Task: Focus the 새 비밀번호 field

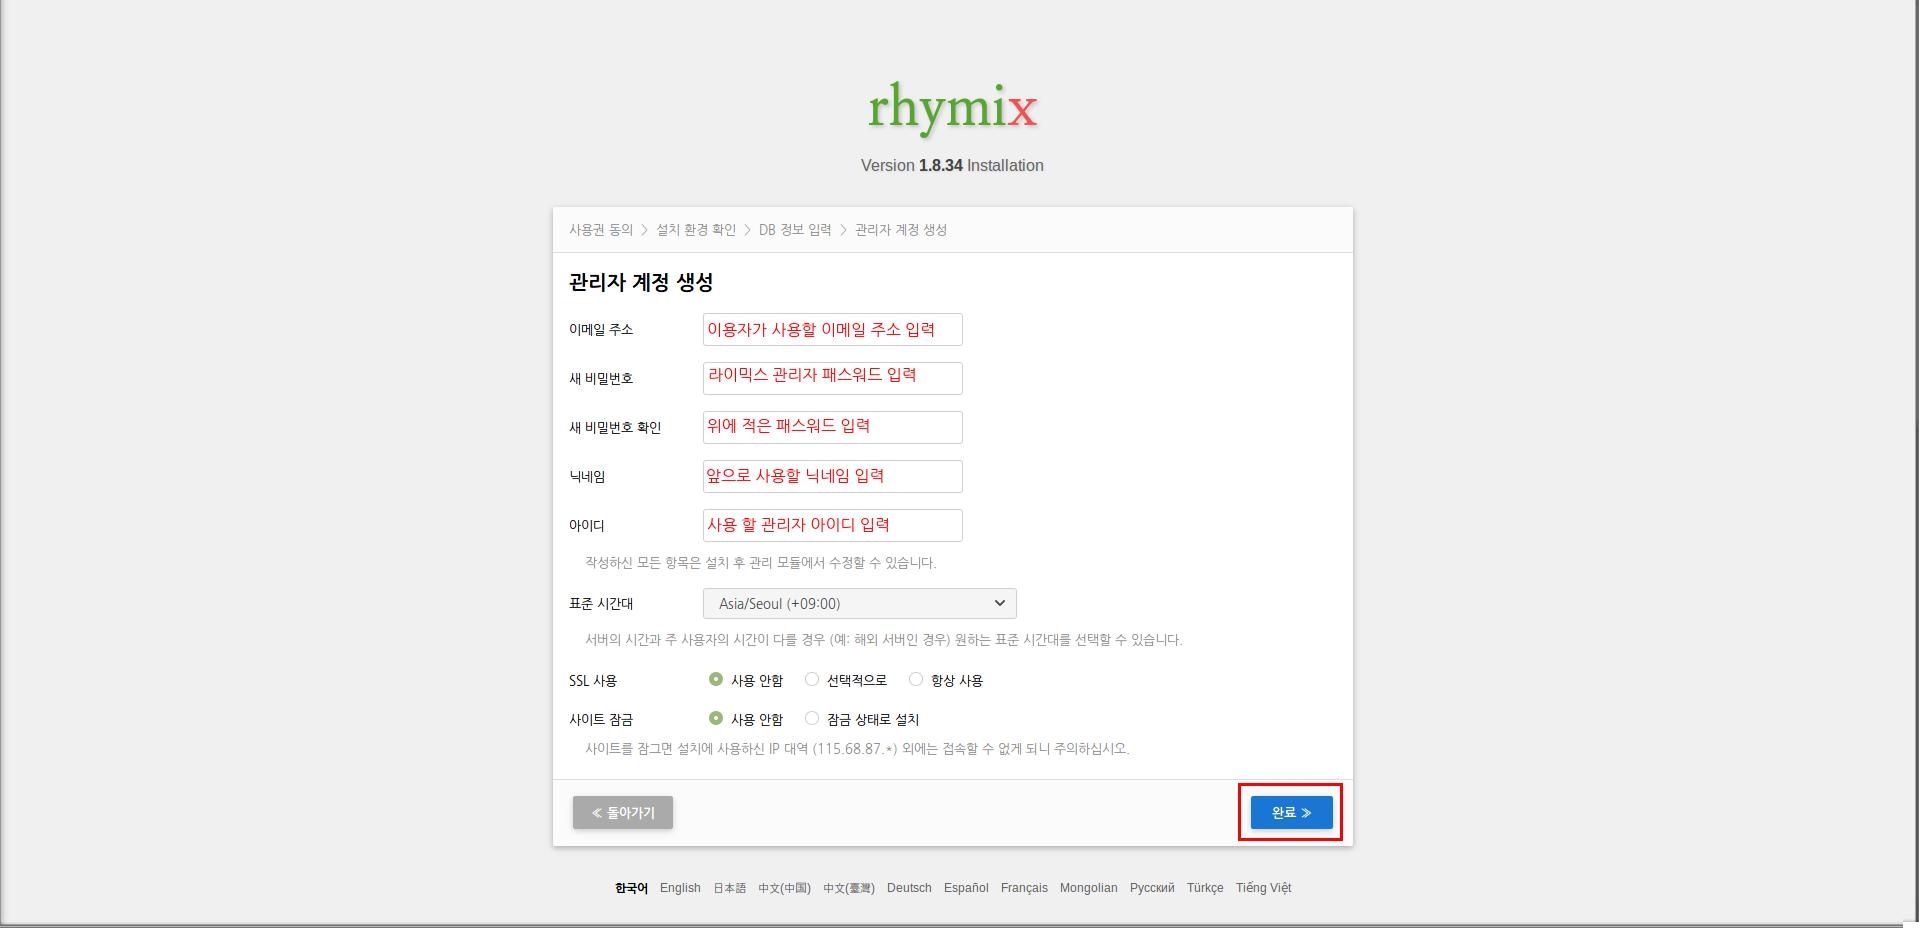Action: [833, 378]
